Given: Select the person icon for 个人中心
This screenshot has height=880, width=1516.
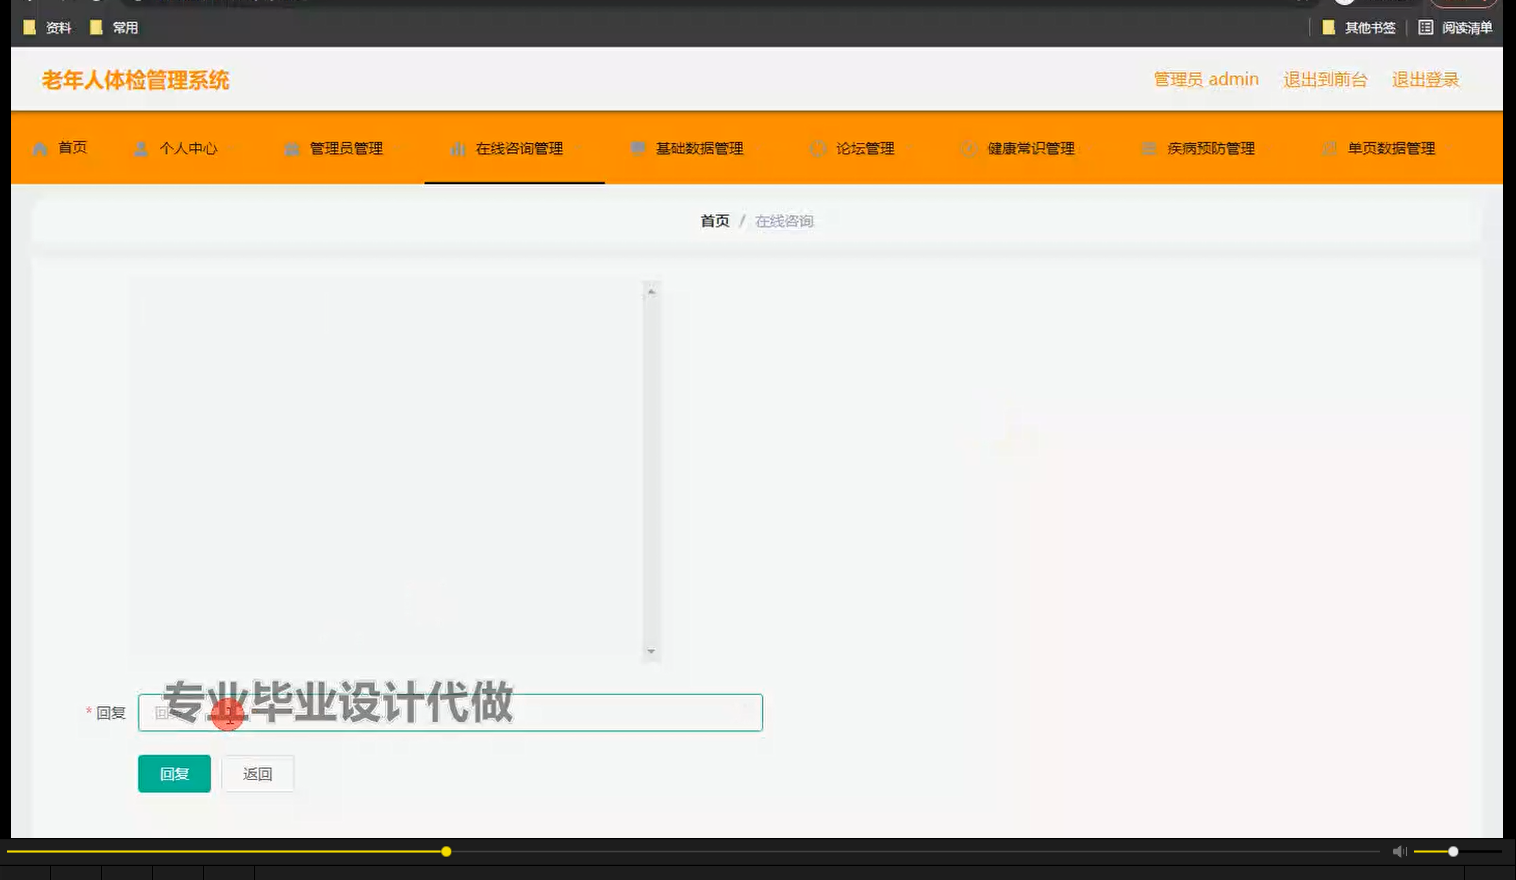Looking at the screenshot, I should point(140,148).
